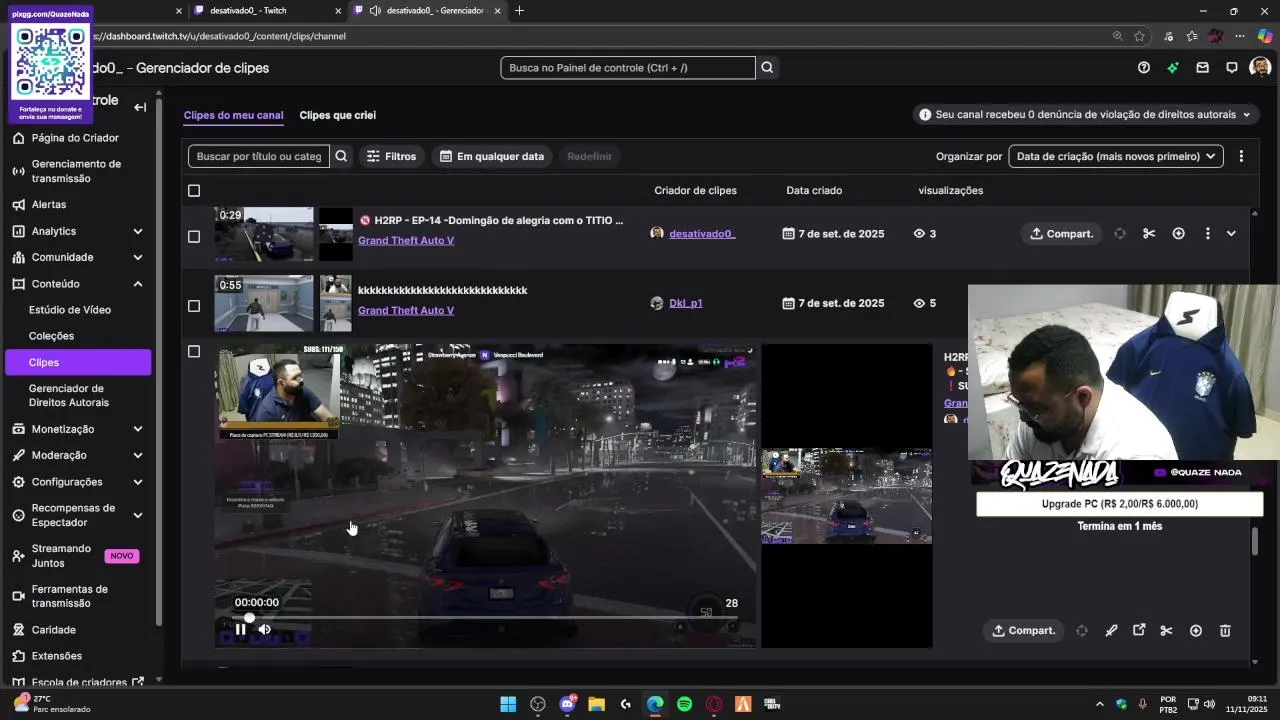Mute the clip player volume icon
This screenshot has width=1280, height=720.
click(x=264, y=629)
